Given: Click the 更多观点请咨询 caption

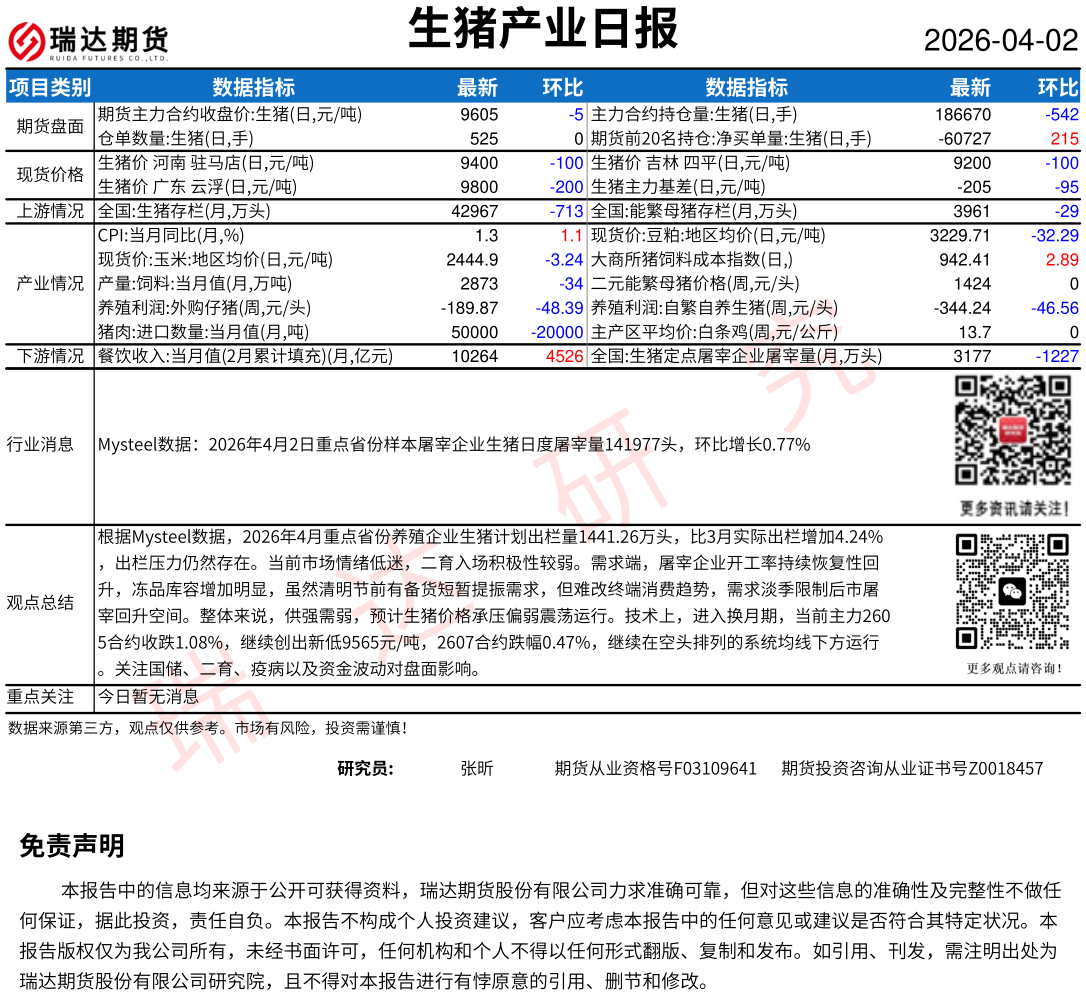Looking at the screenshot, I should click(1012, 668).
